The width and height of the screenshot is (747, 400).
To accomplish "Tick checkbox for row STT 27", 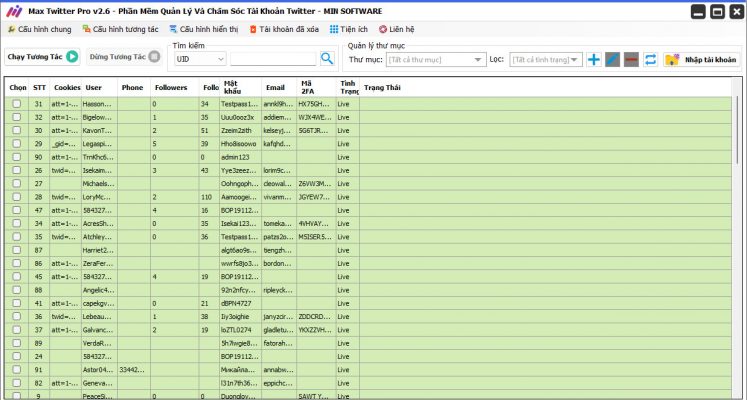I will pyautogui.click(x=17, y=183).
